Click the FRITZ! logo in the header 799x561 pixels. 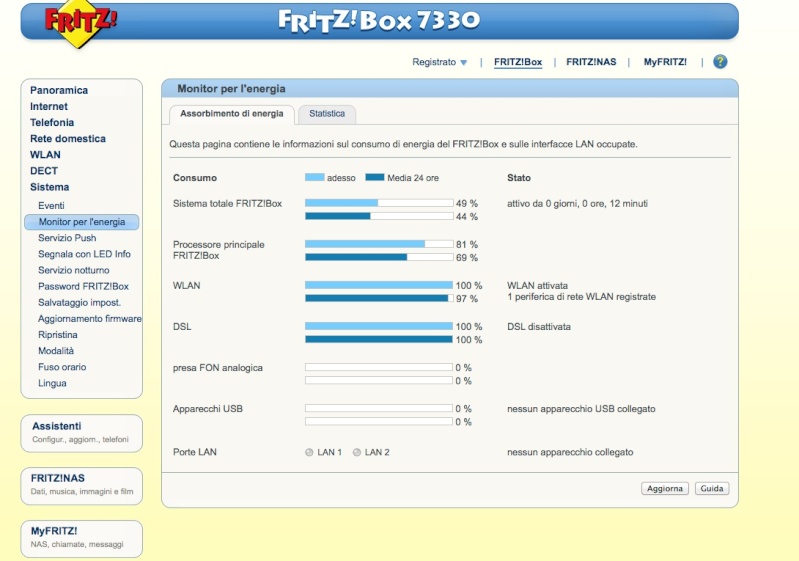pos(79,23)
